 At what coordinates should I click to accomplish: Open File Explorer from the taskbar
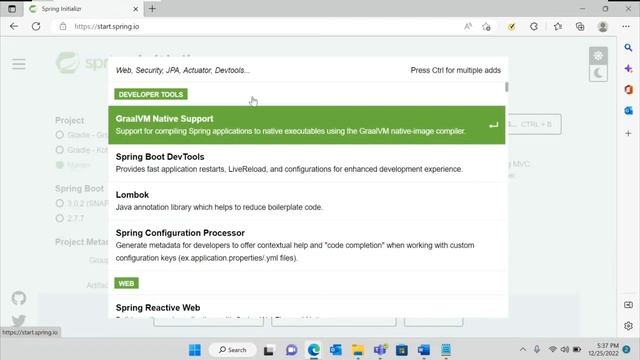click(358, 350)
